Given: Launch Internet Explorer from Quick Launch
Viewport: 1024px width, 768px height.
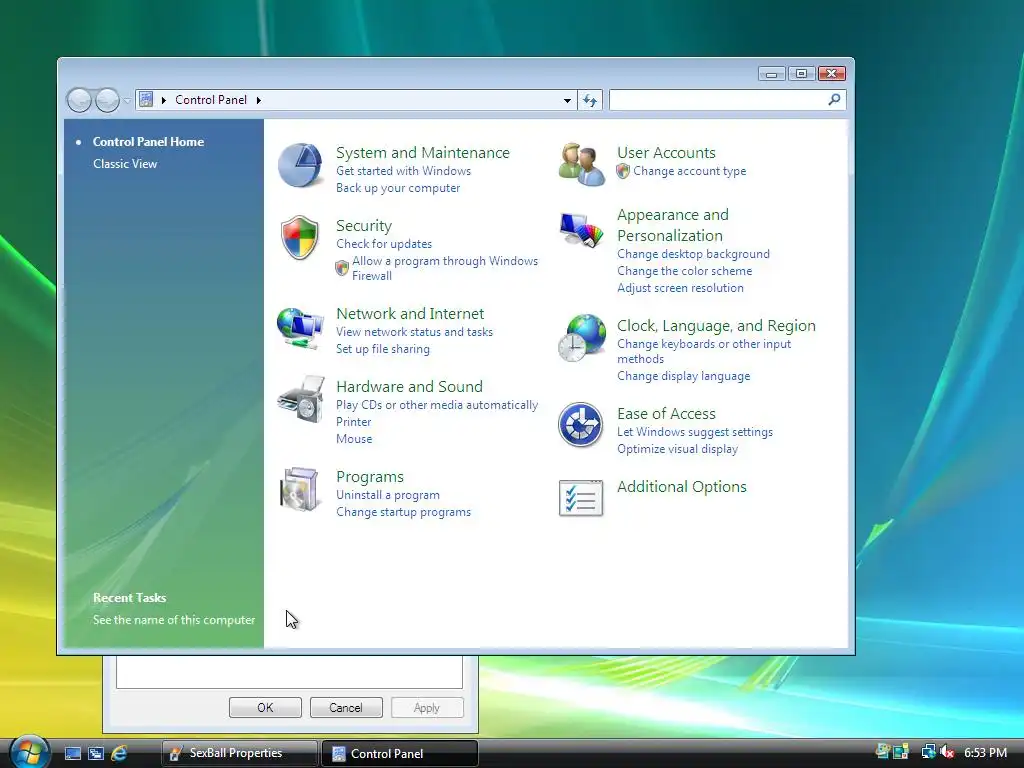Looking at the screenshot, I should pyautogui.click(x=119, y=753).
